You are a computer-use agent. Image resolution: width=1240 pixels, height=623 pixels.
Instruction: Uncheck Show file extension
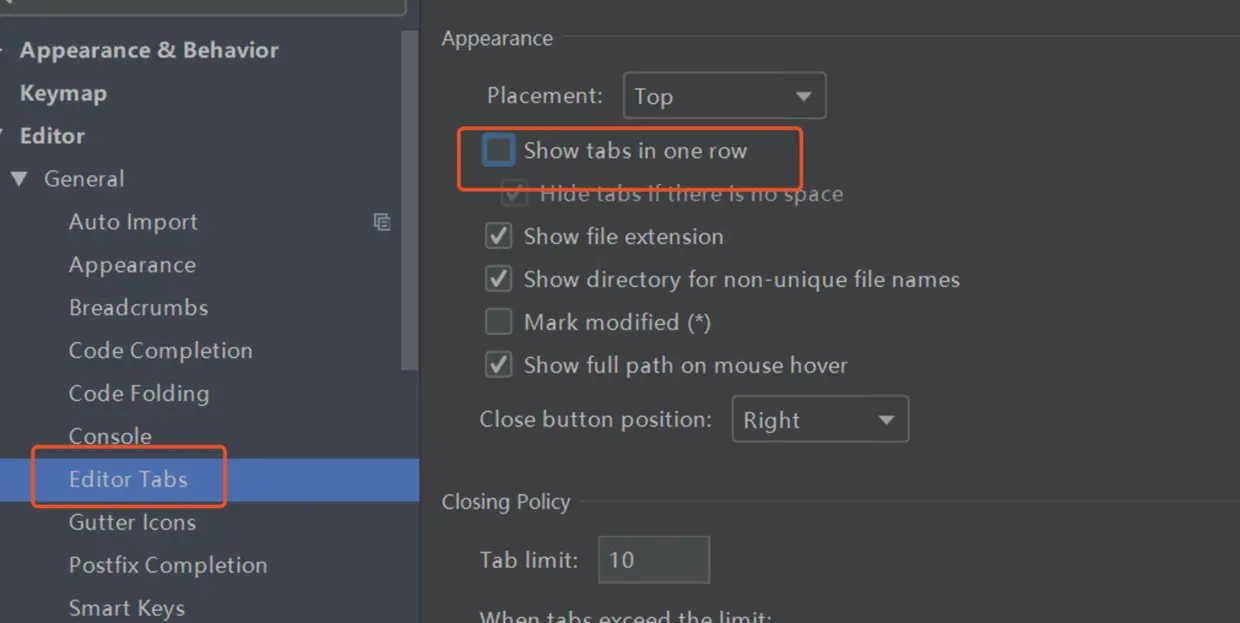click(x=498, y=237)
